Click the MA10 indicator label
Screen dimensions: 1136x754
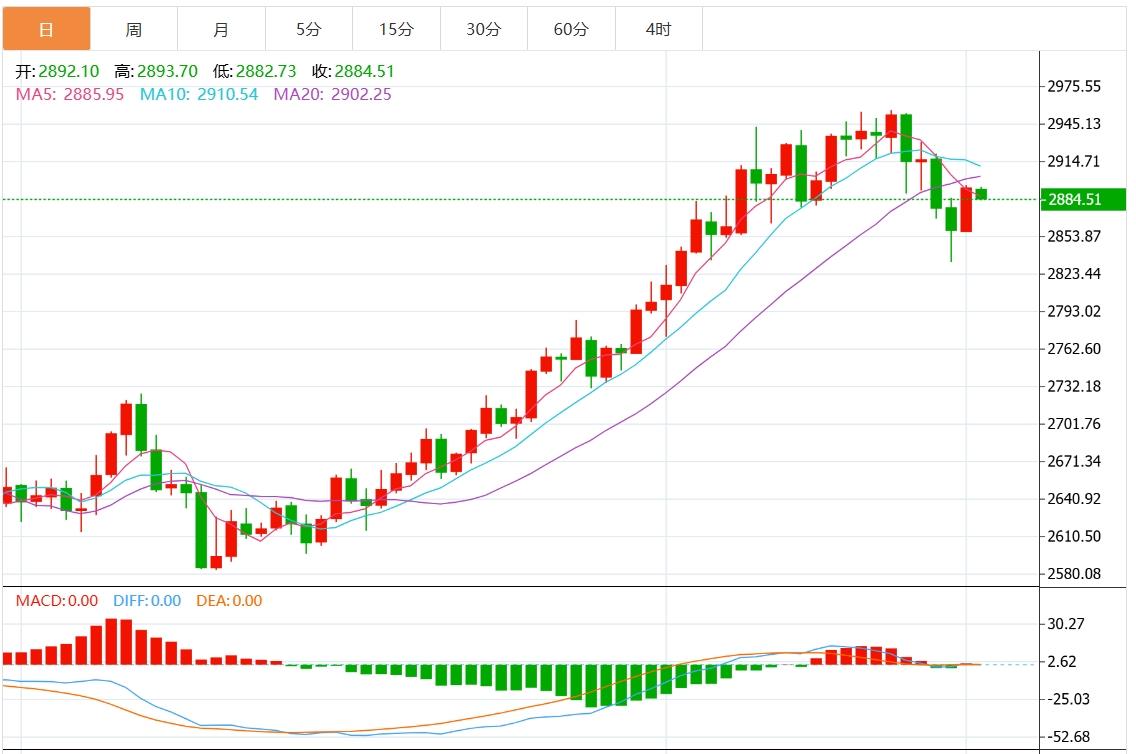[198, 94]
